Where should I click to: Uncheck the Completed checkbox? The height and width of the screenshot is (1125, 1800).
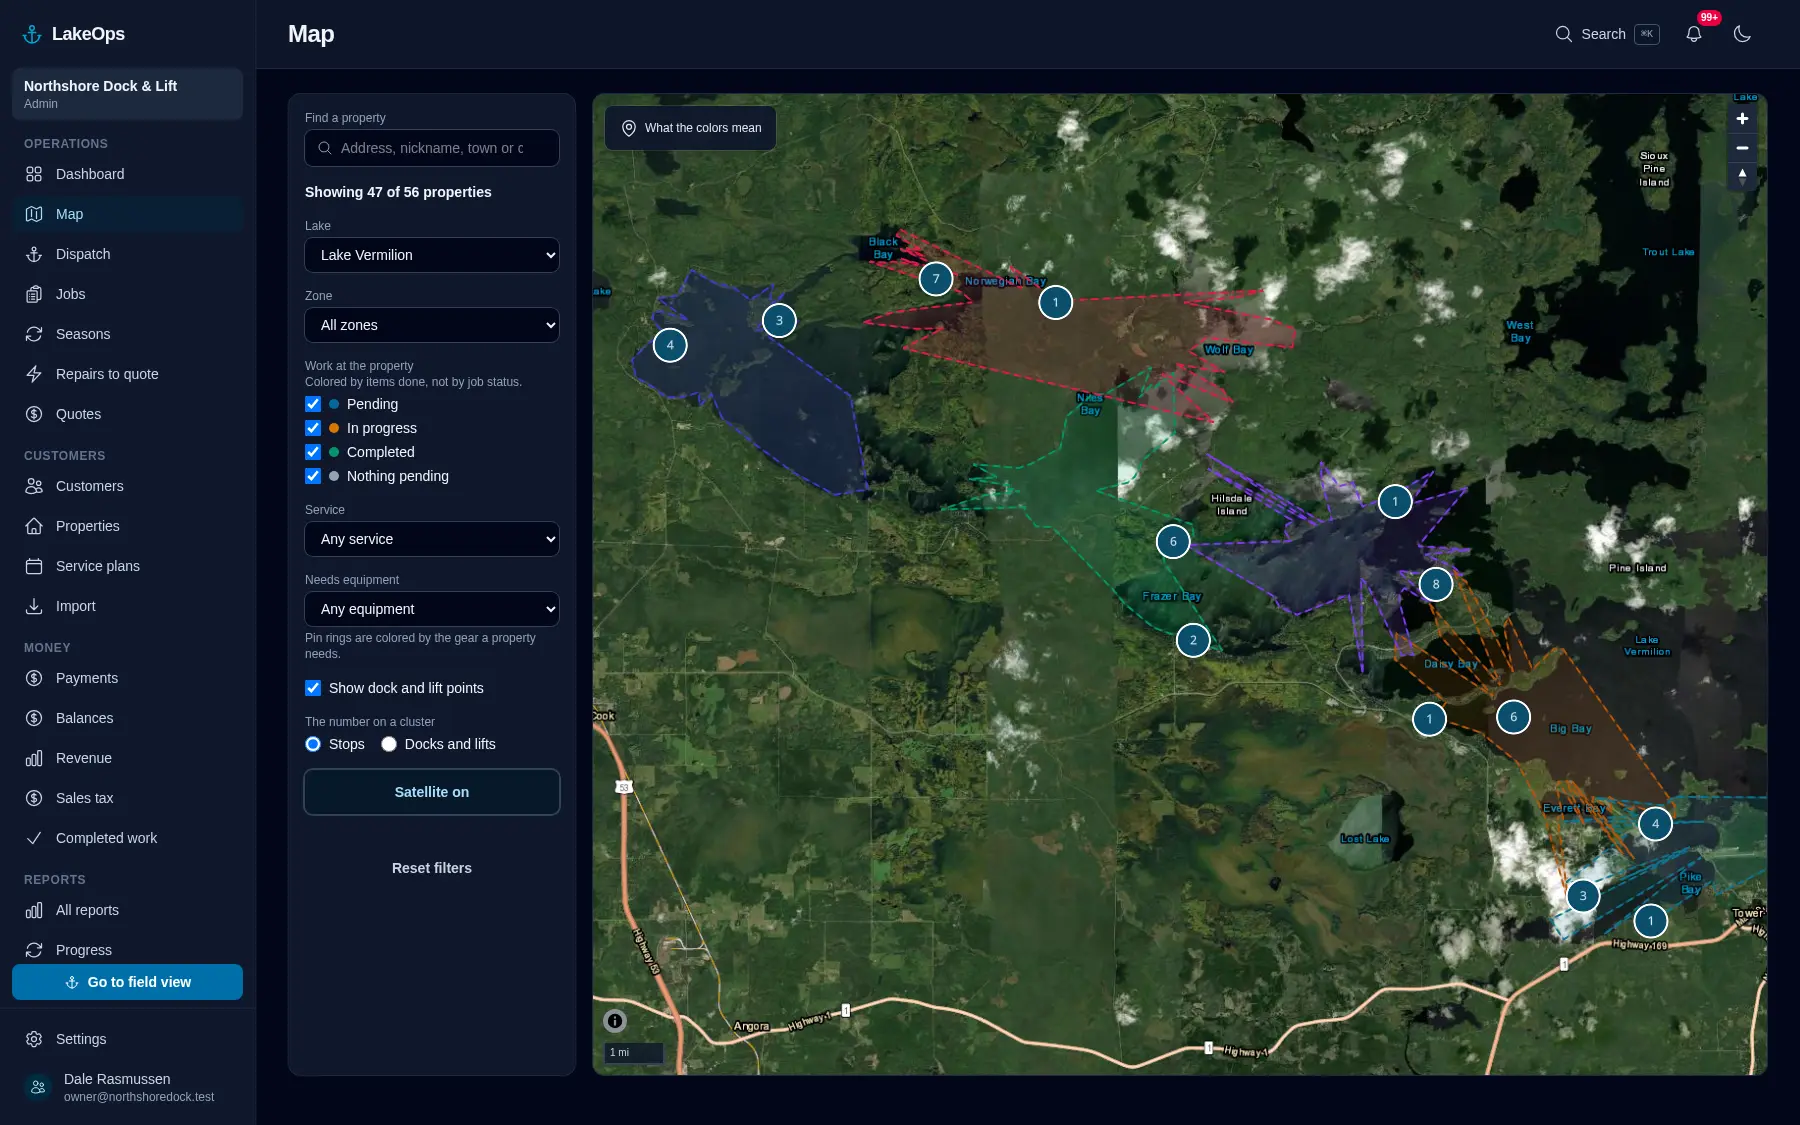pos(313,452)
